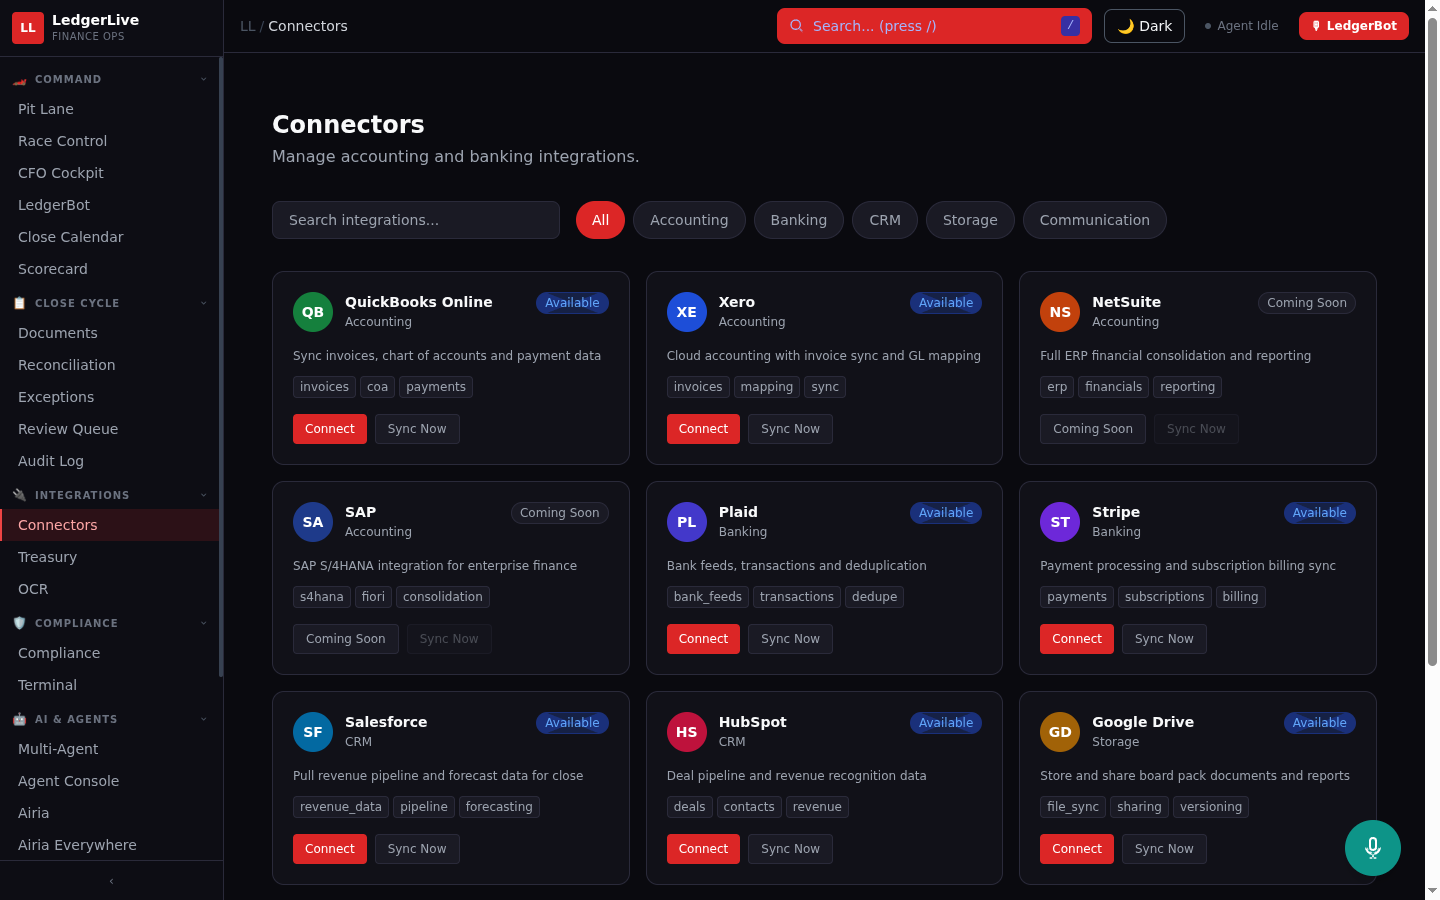This screenshot has width=1440, height=900.
Task: Click the shield icon beside COMPLIANCE
Action: (20, 623)
